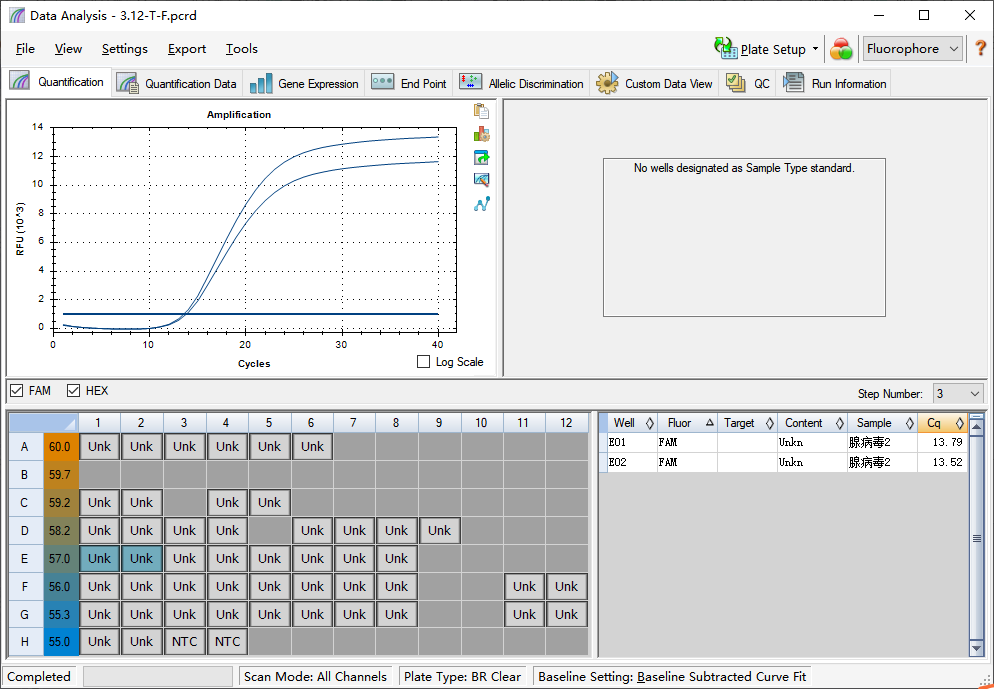Click Scan Mode: All Channels status entry
The image size is (994, 689).
coord(315,676)
